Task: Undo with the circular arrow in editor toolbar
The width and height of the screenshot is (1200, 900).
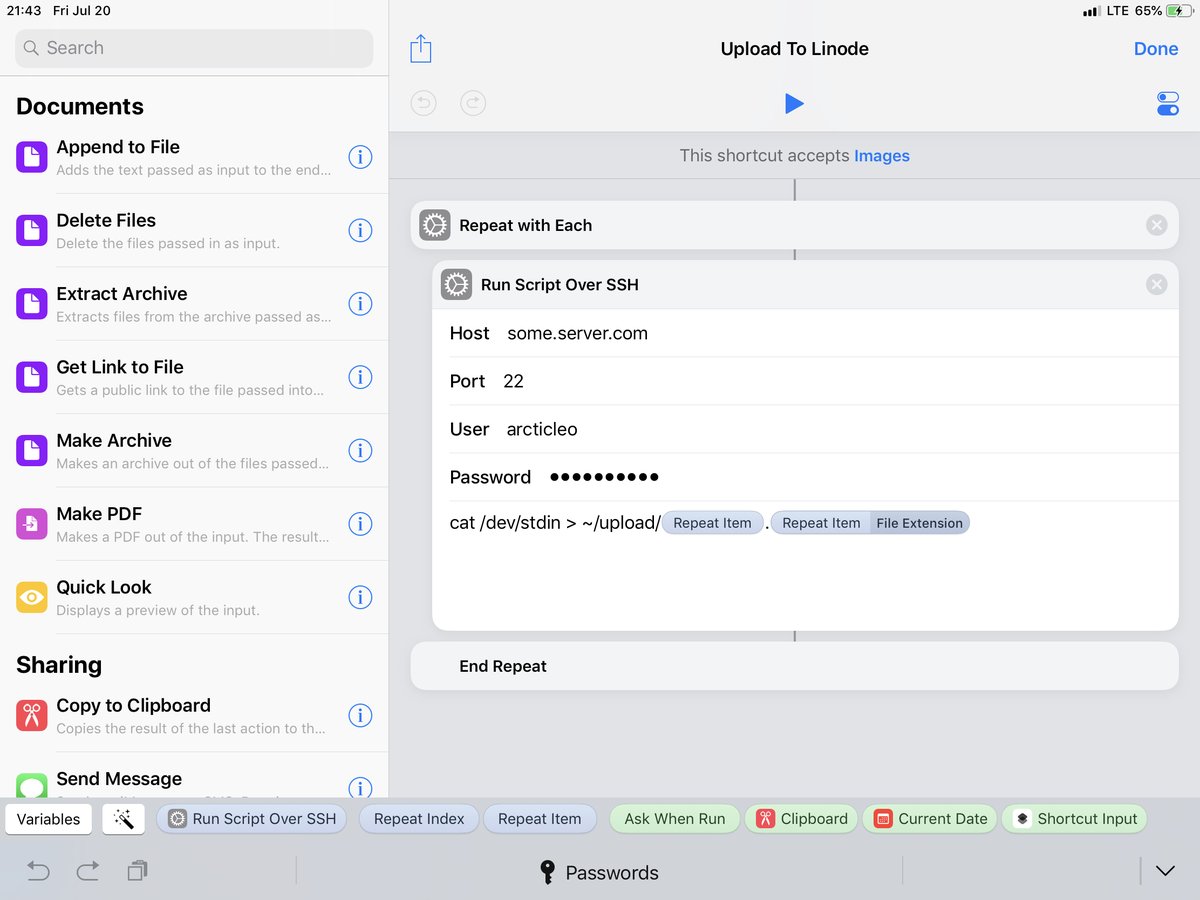Action: (x=424, y=103)
